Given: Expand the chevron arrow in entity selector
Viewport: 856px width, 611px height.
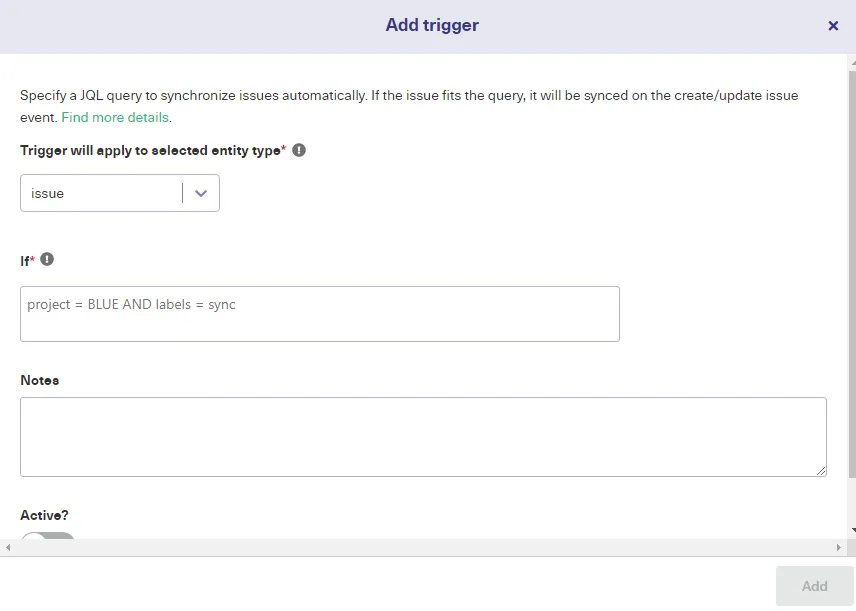Looking at the screenshot, I should [201, 193].
